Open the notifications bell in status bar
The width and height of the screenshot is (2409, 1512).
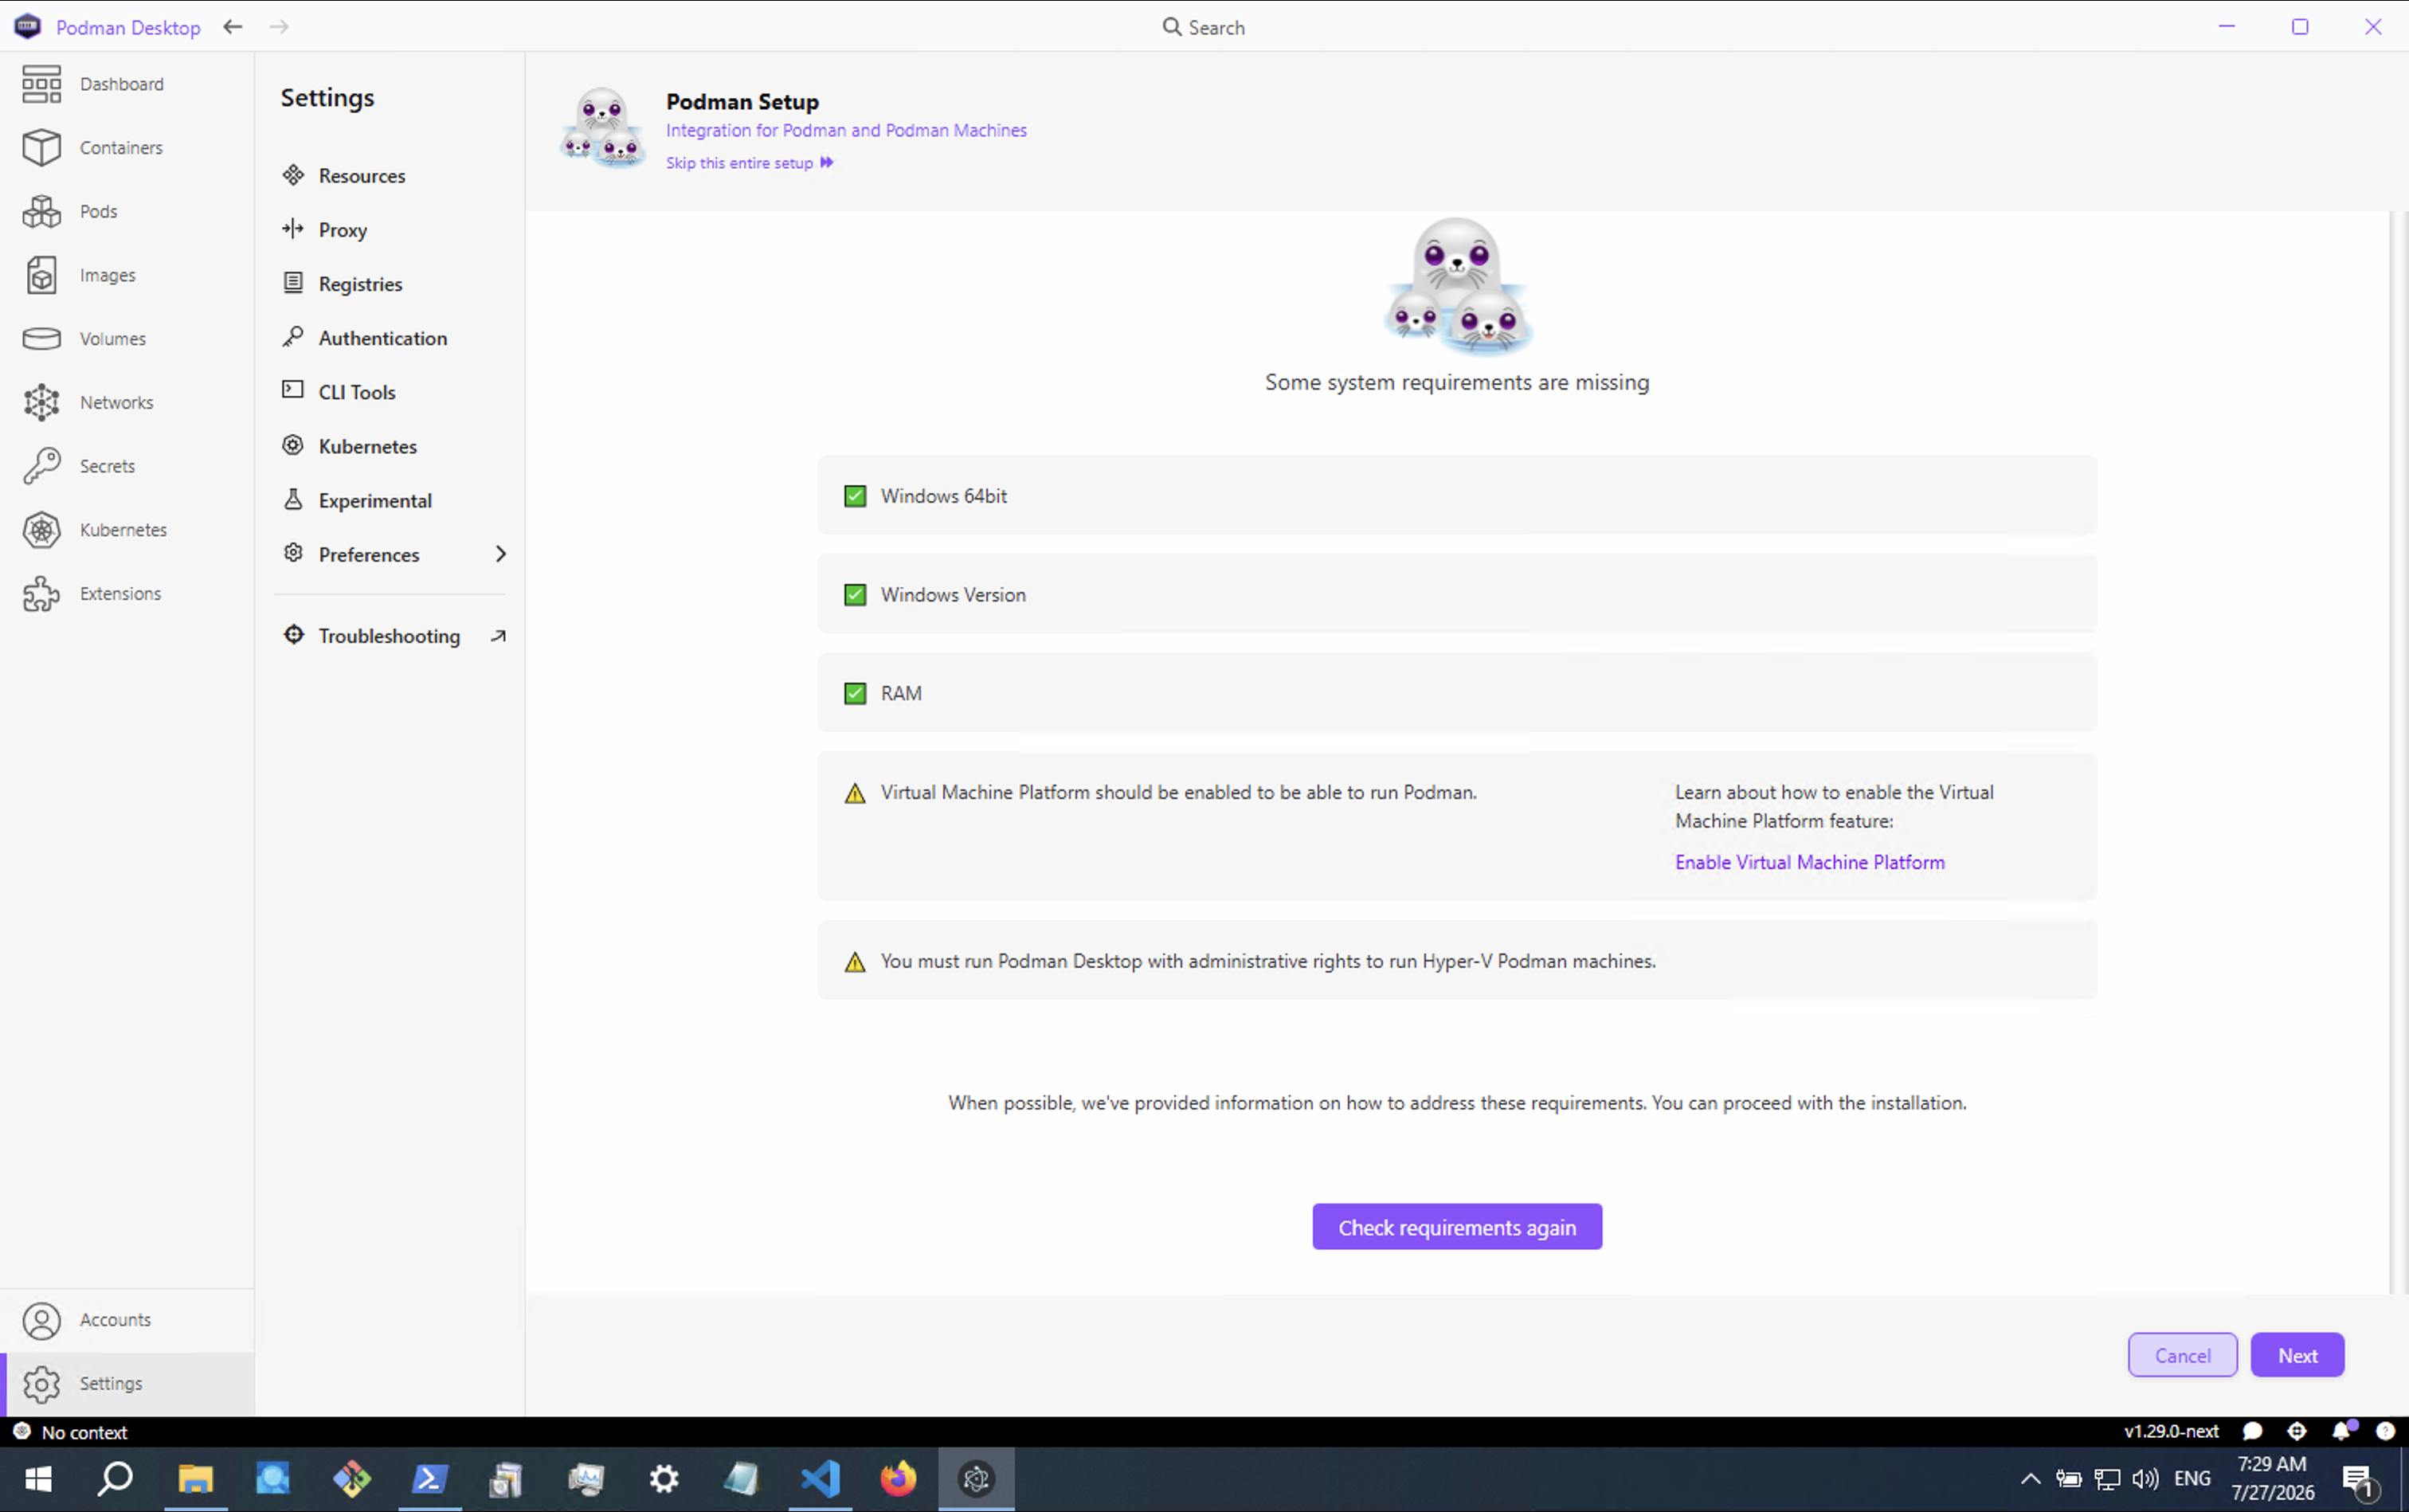2342,1431
